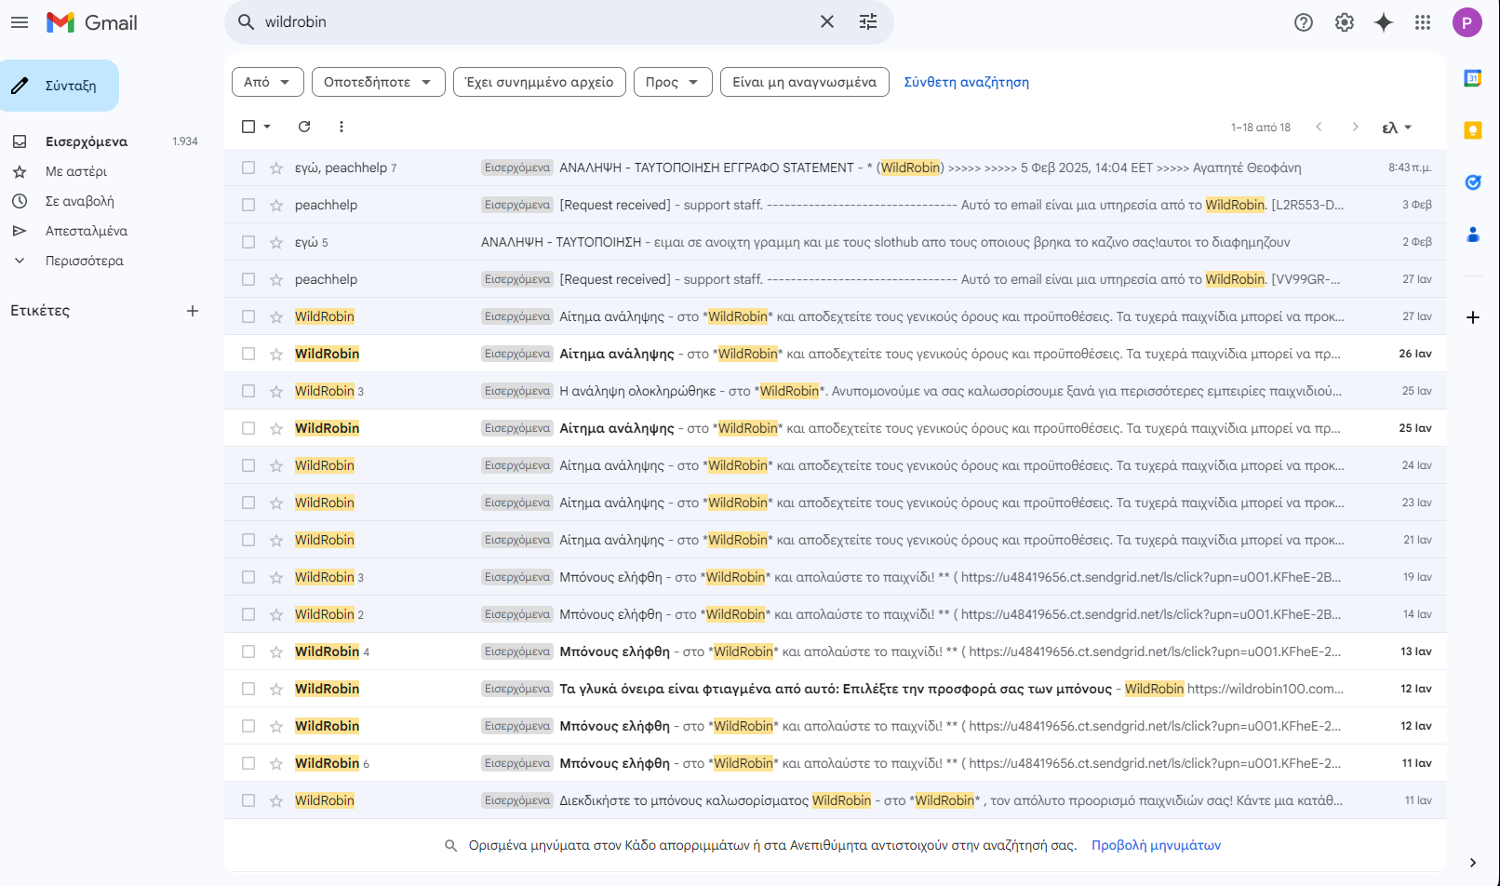1500x886 pixels.
Task: Open the Google apps grid
Action: coord(1422,22)
